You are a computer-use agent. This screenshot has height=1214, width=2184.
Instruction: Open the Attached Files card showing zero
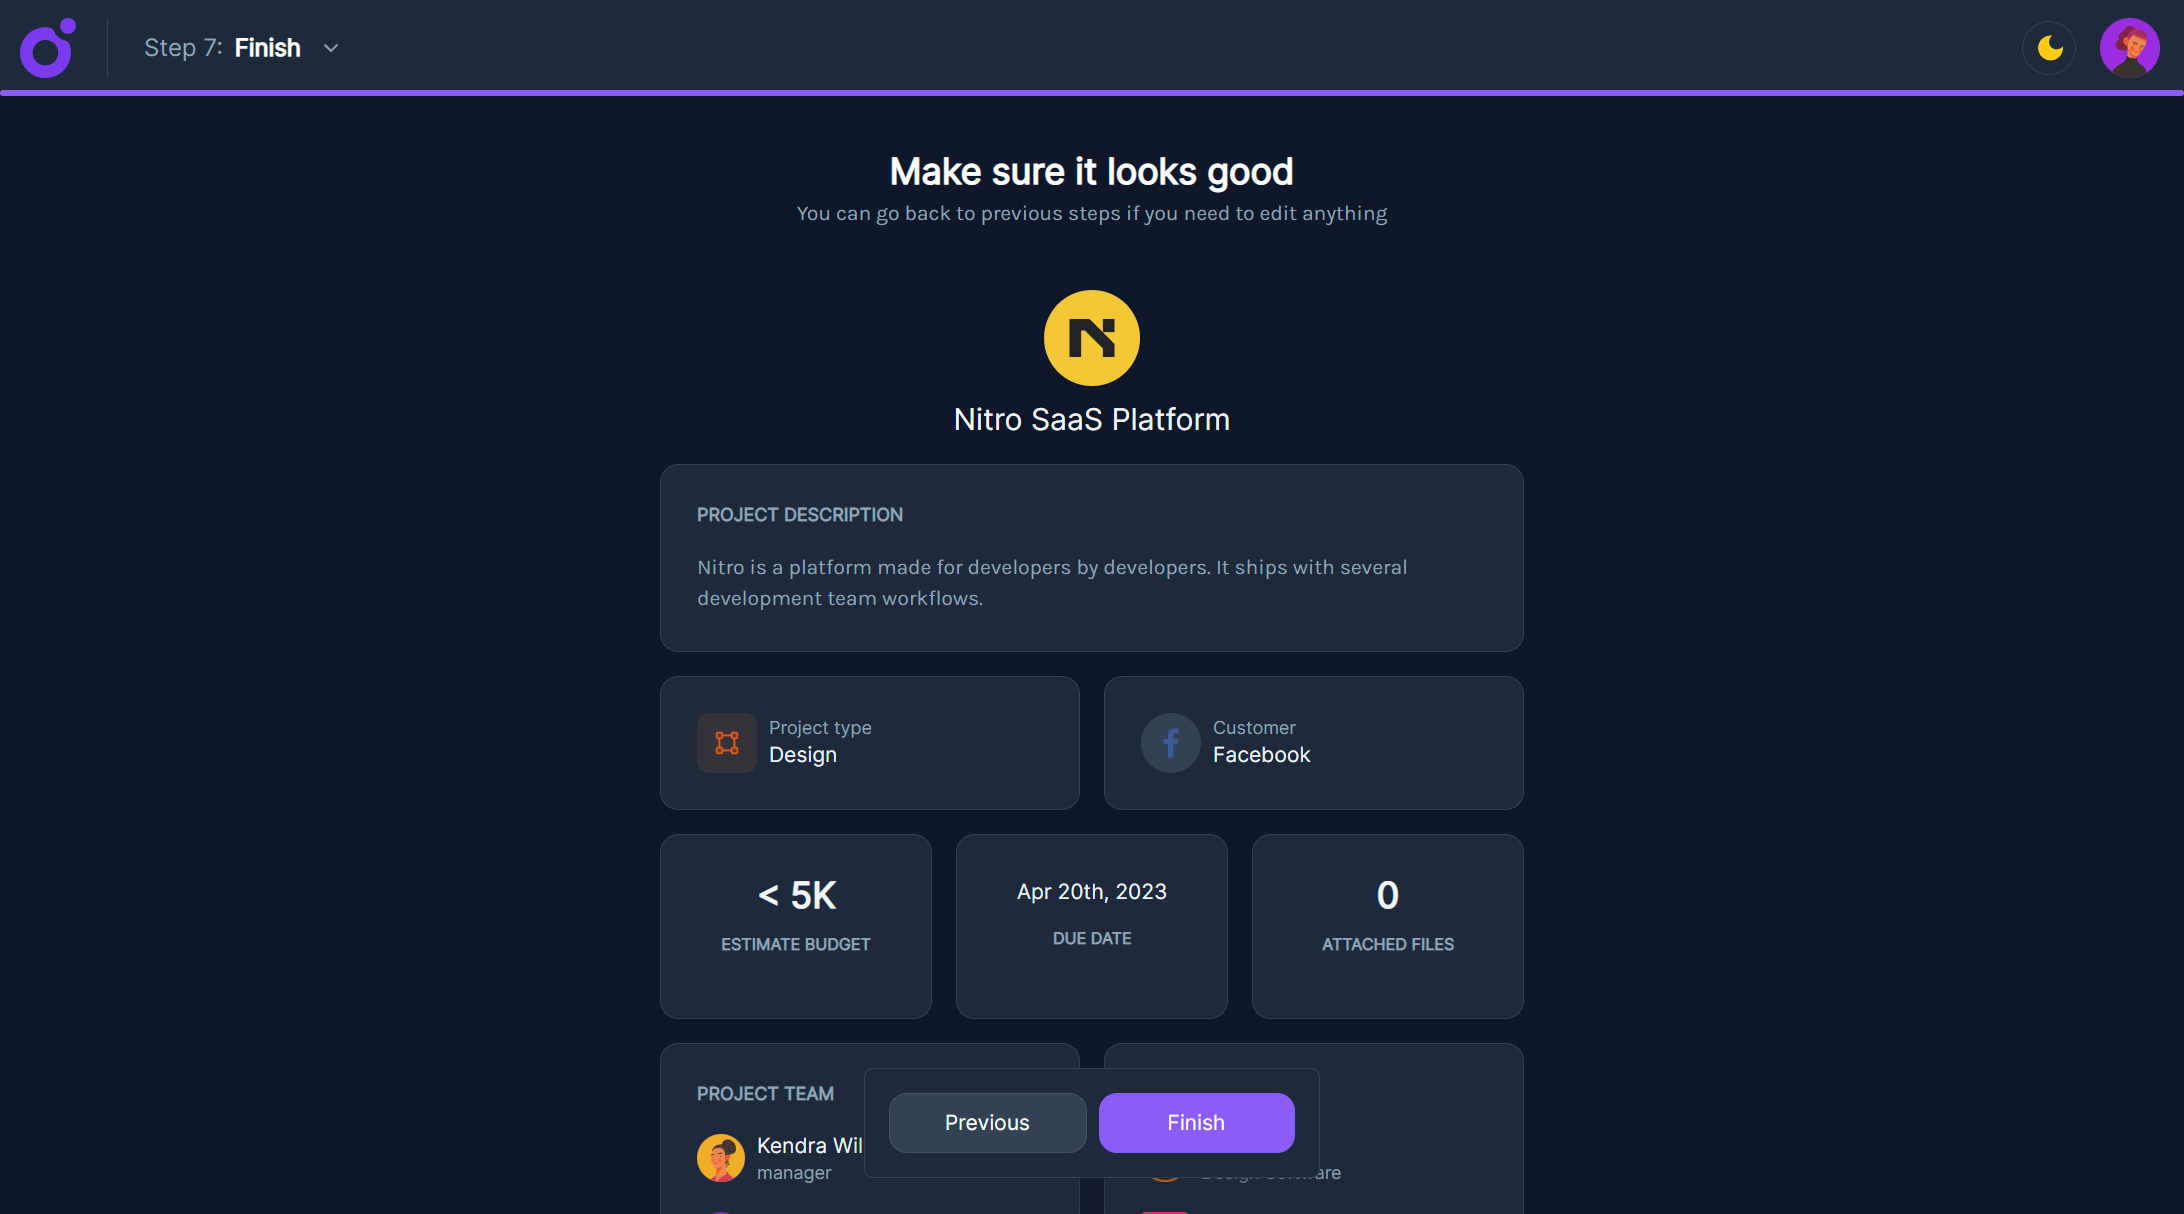coord(1386,926)
